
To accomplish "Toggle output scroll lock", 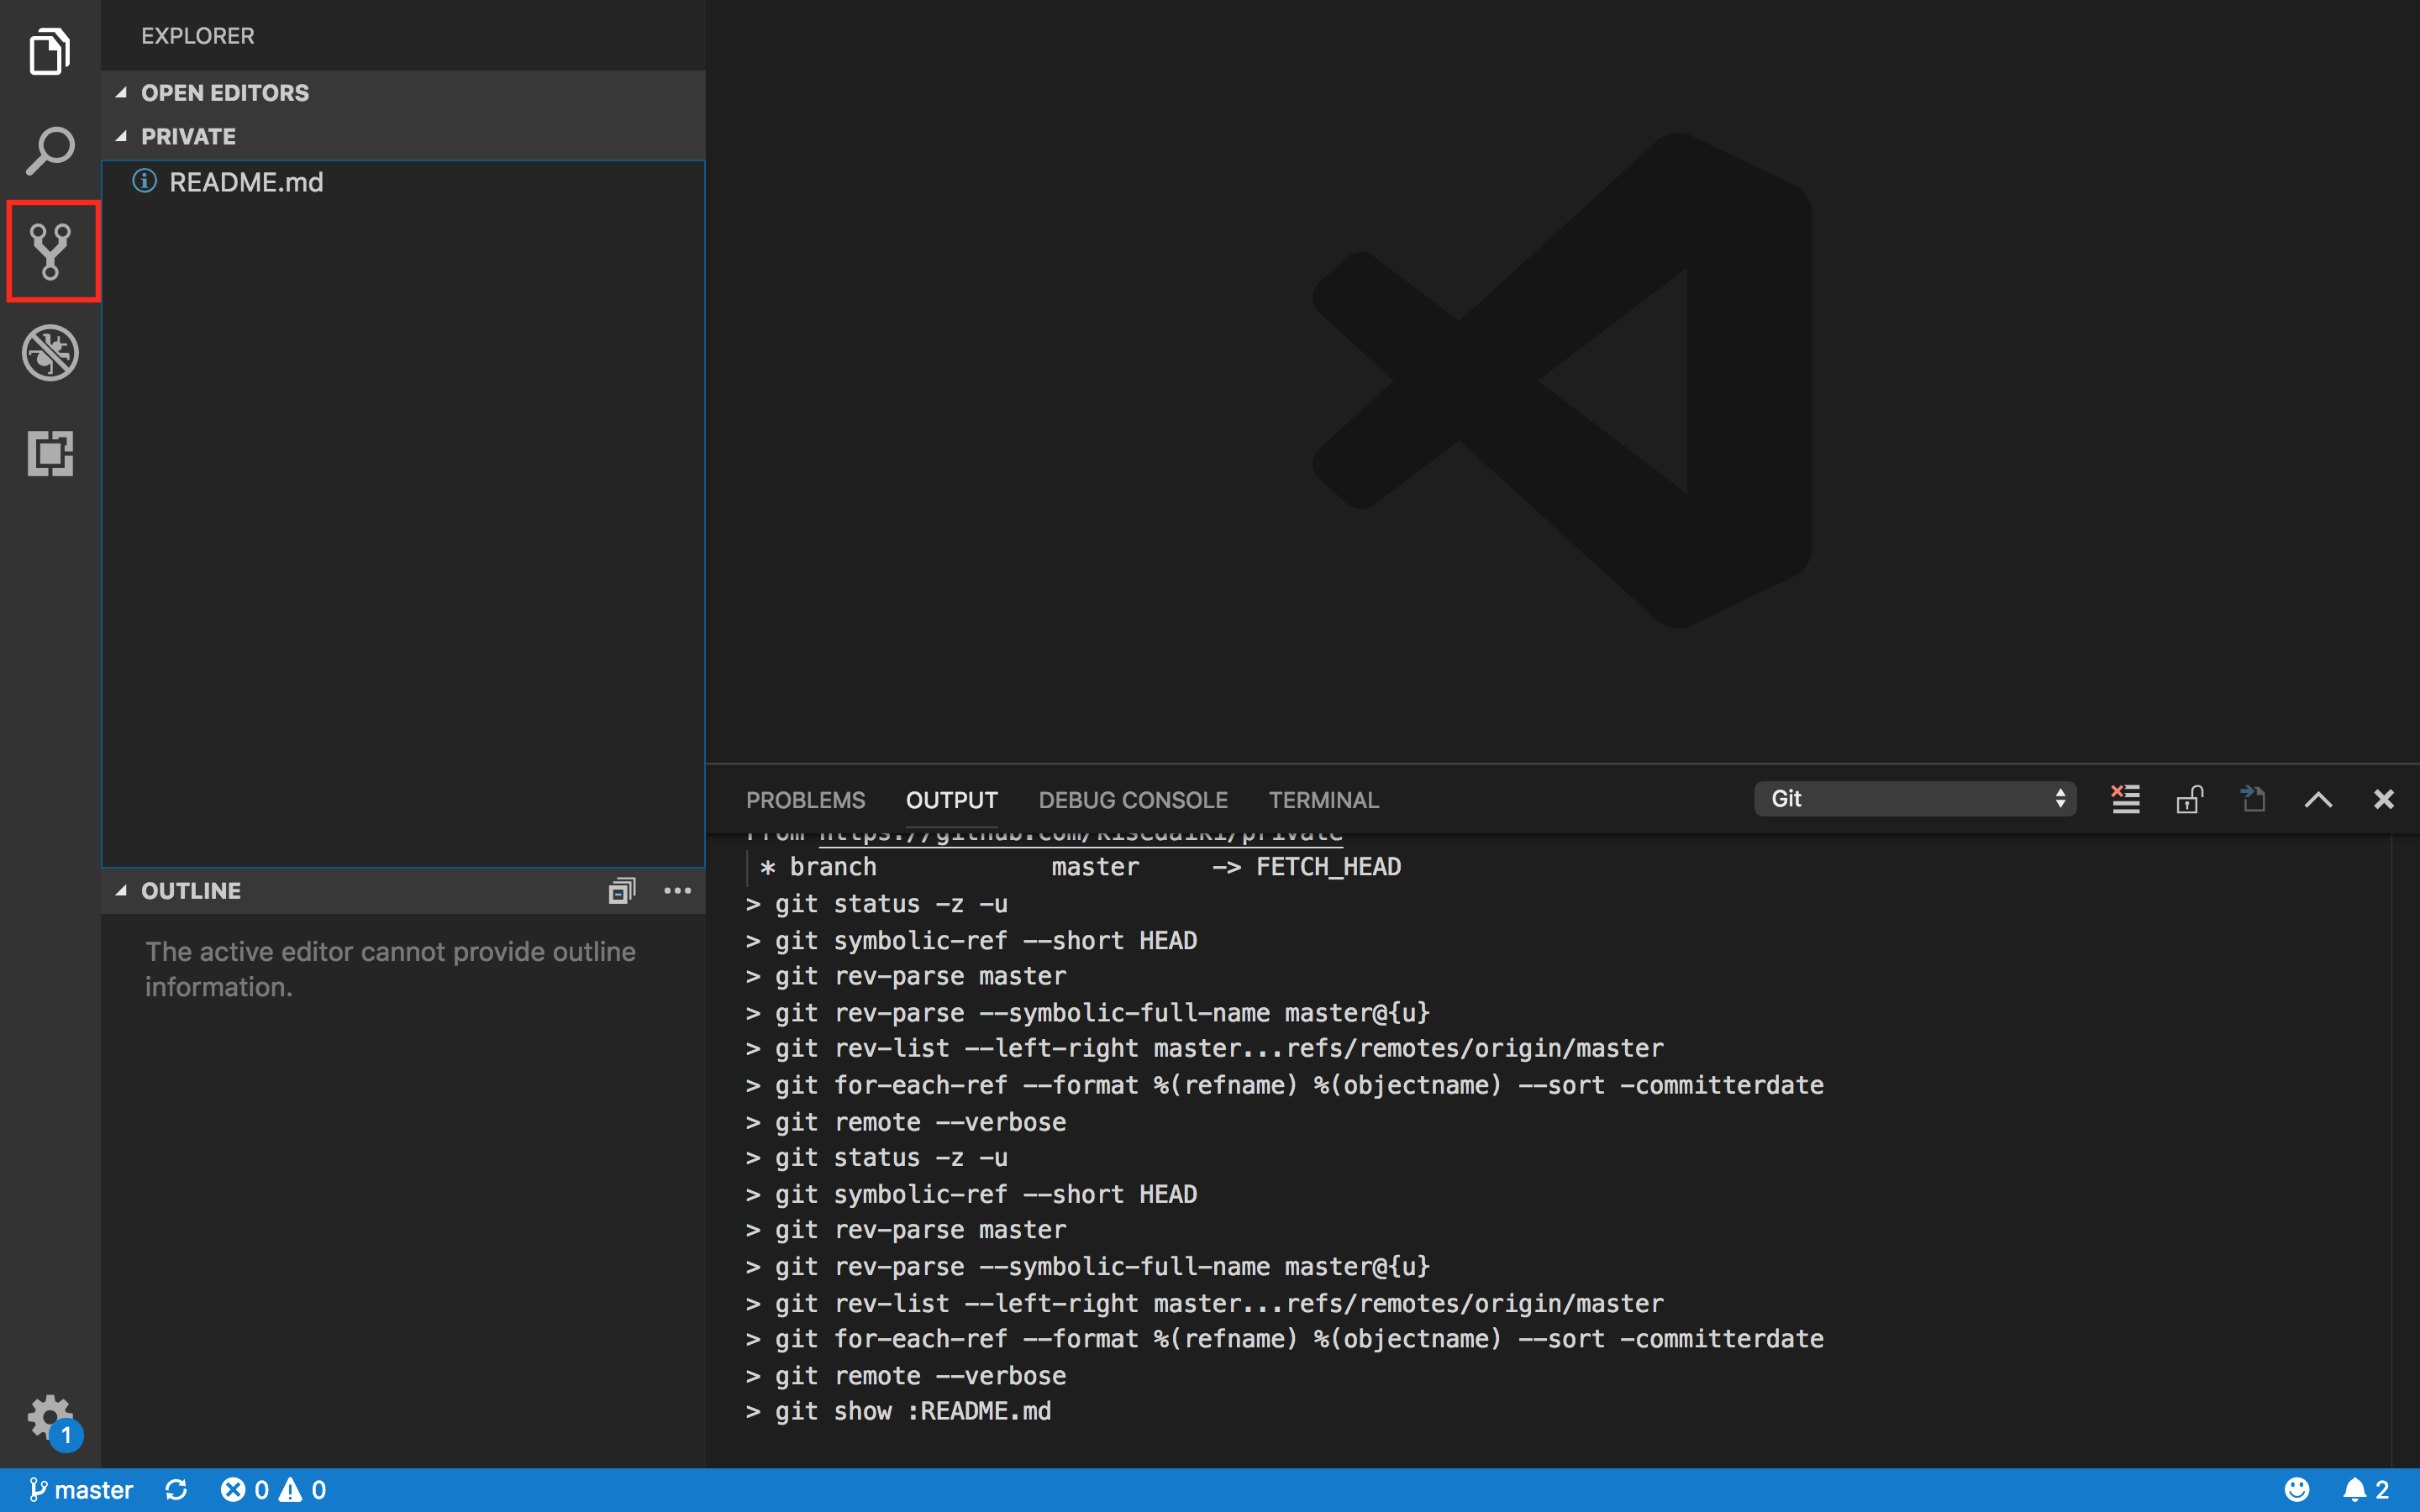I will pyautogui.click(x=2189, y=799).
